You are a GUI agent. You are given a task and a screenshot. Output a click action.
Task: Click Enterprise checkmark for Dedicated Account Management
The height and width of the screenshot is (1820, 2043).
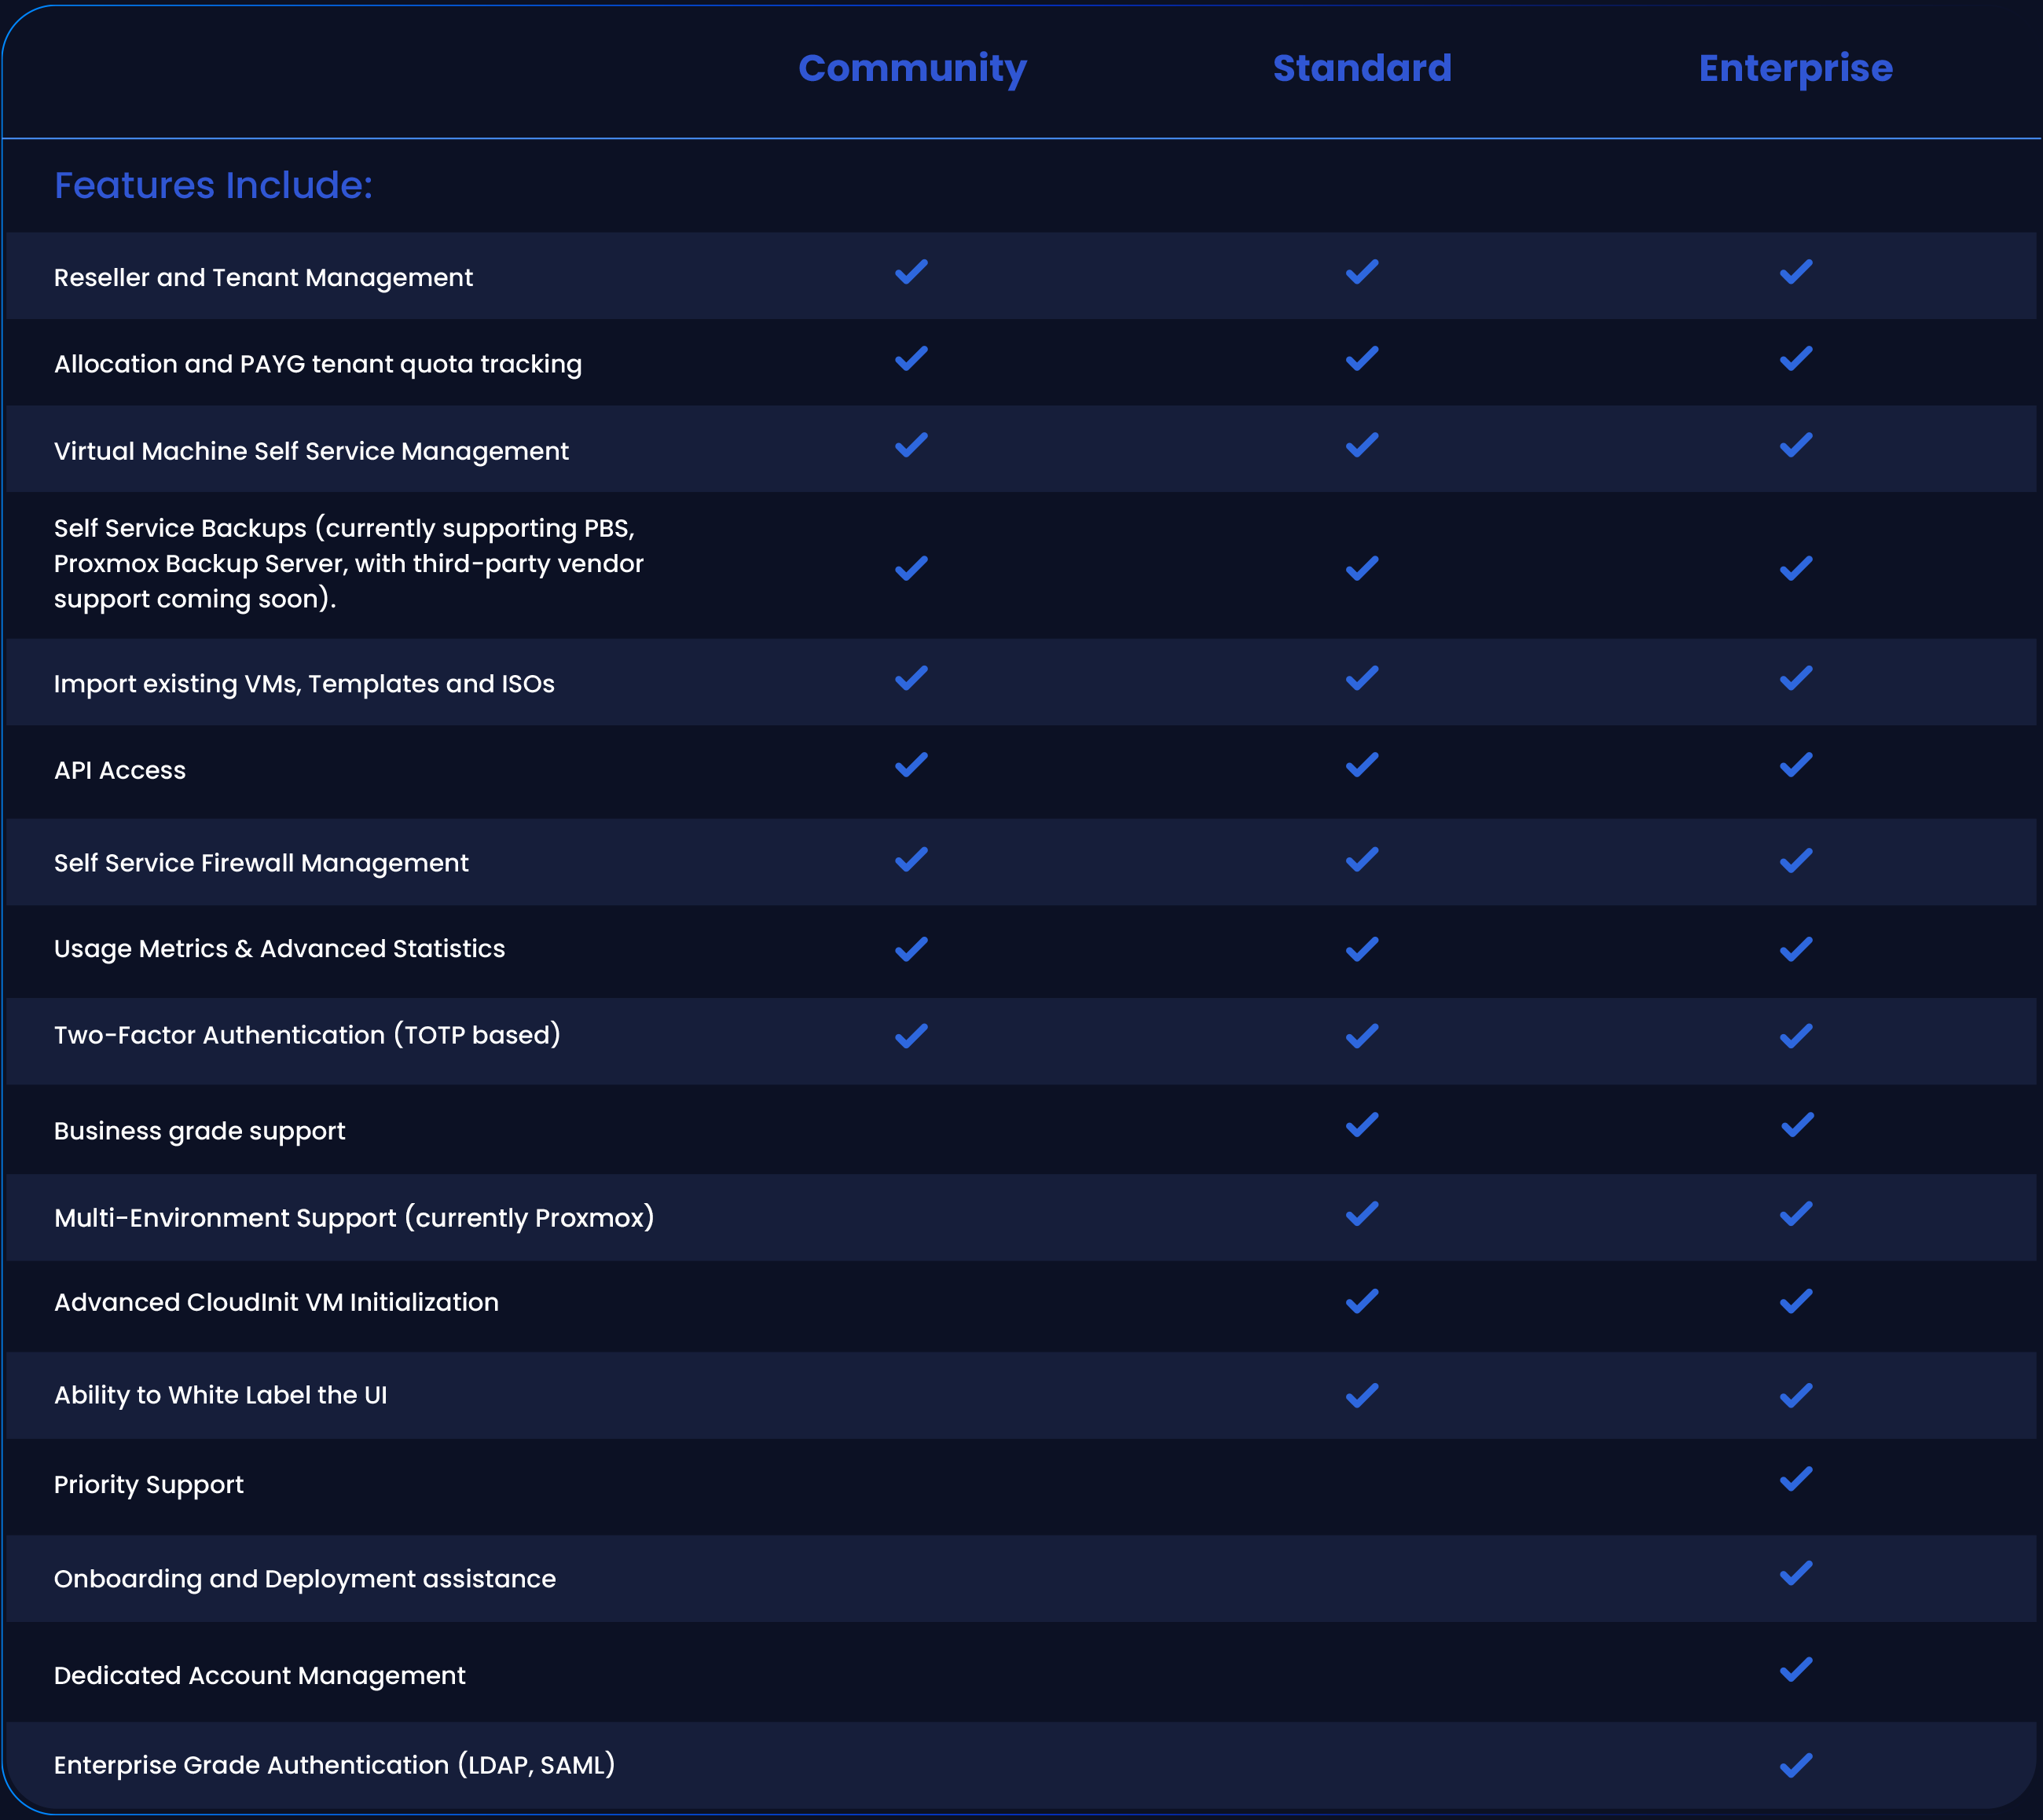tap(1796, 1669)
